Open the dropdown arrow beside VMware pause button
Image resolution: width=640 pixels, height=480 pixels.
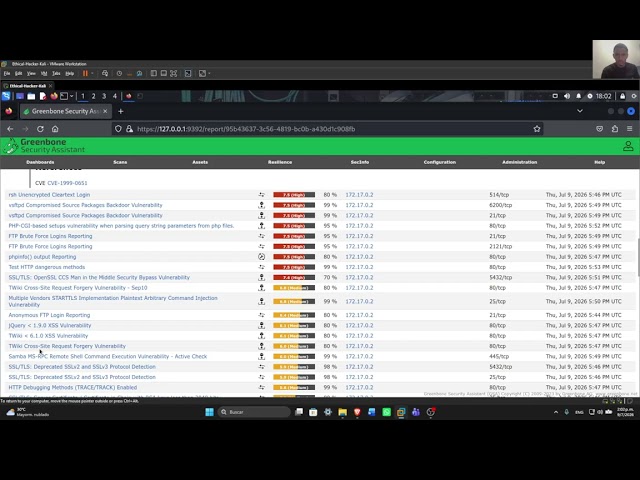pyautogui.click(x=92, y=73)
